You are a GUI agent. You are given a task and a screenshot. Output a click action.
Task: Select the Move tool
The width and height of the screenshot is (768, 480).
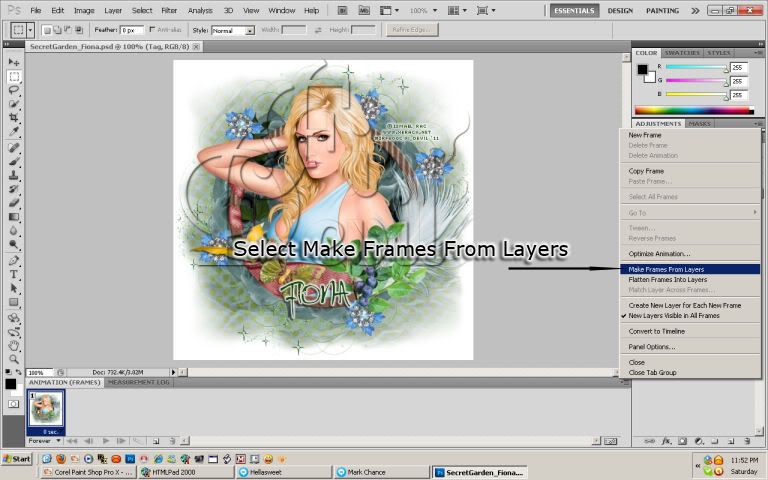point(14,62)
